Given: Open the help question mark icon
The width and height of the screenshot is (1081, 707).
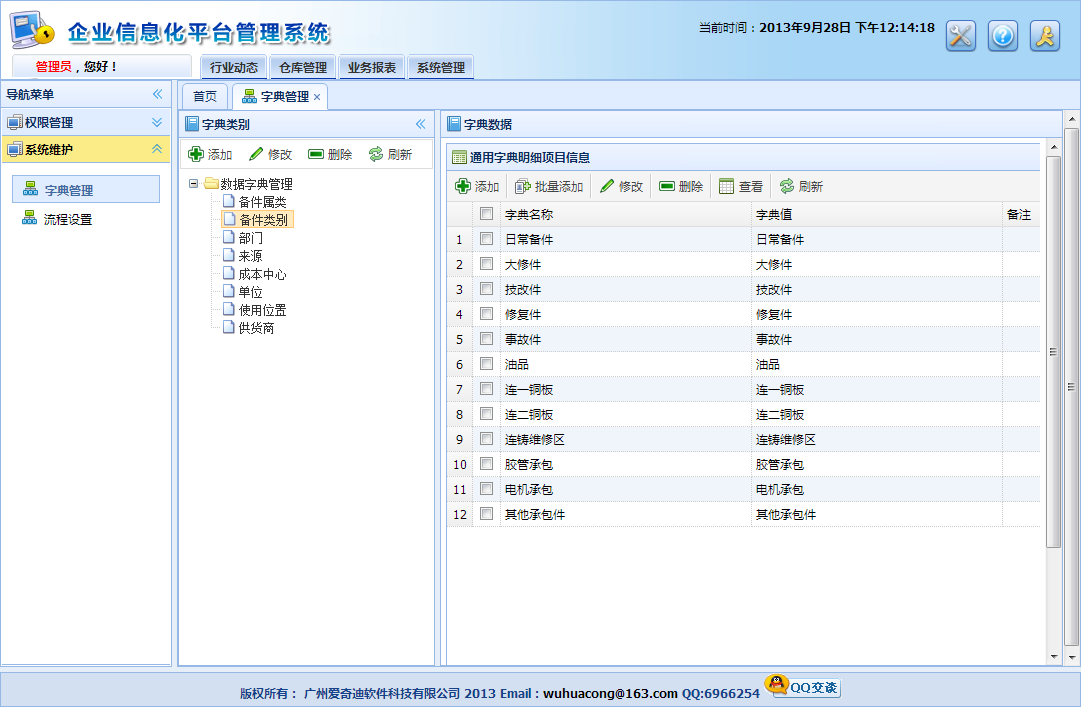Looking at the screenshot, I should pos(1002,36).
